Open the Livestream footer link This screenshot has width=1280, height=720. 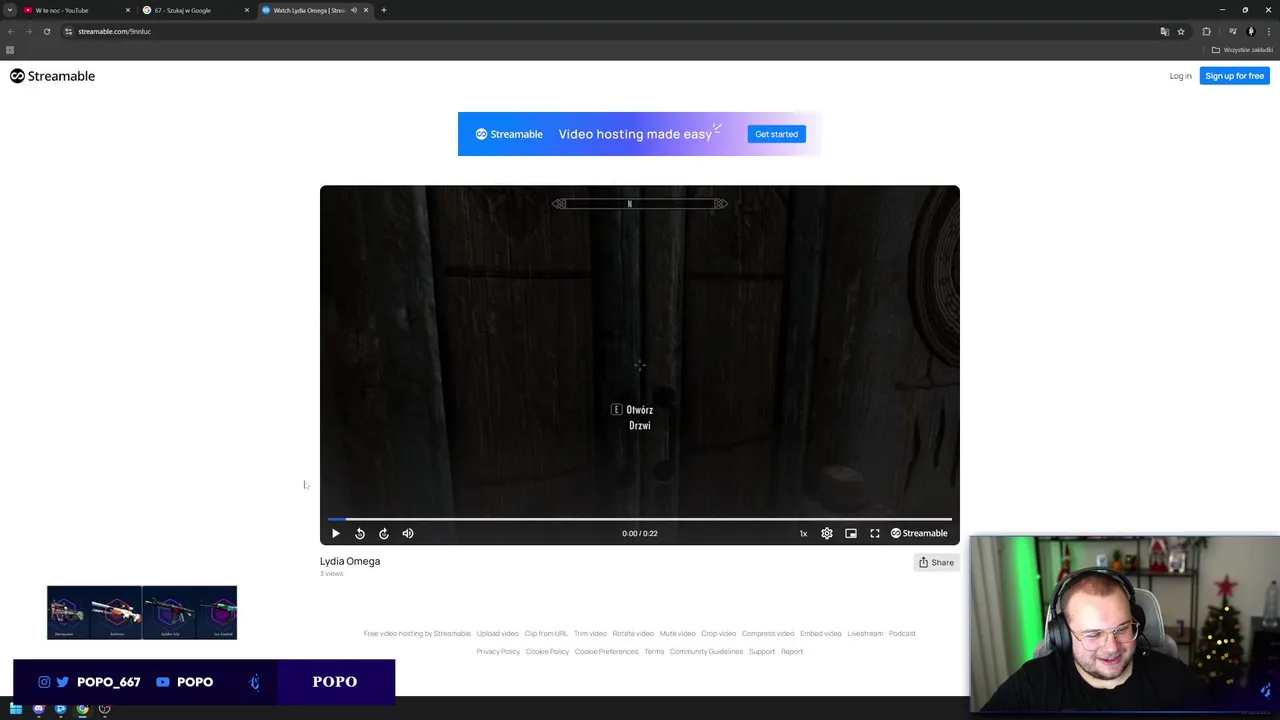pos(865,633)
